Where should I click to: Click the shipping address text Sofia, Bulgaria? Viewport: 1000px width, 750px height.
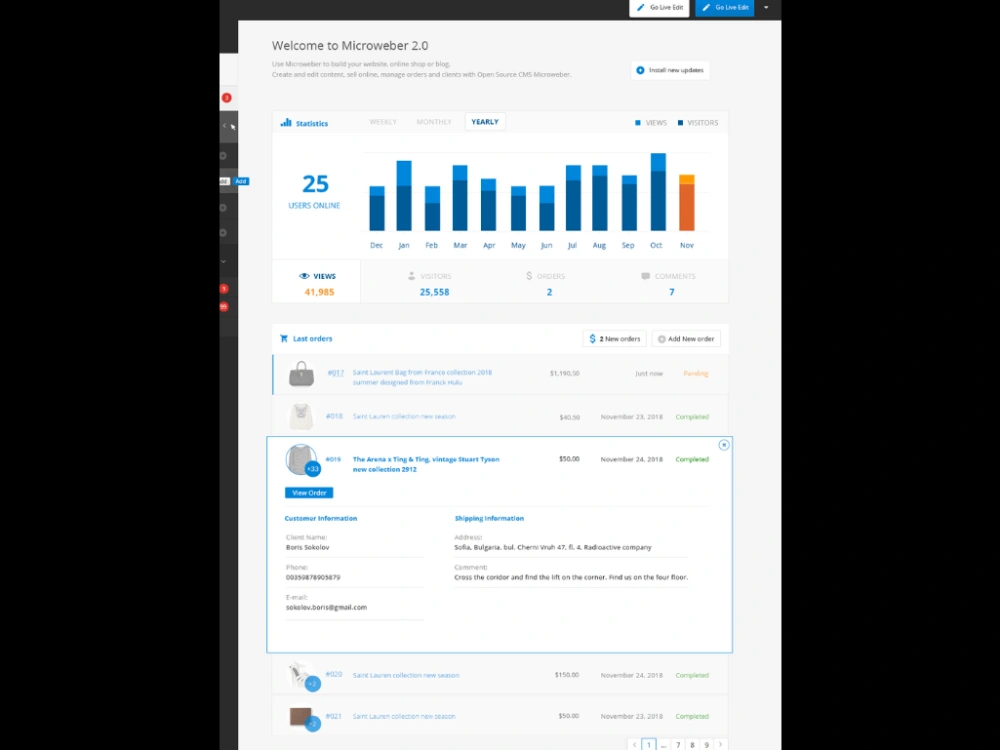point(553,547)
